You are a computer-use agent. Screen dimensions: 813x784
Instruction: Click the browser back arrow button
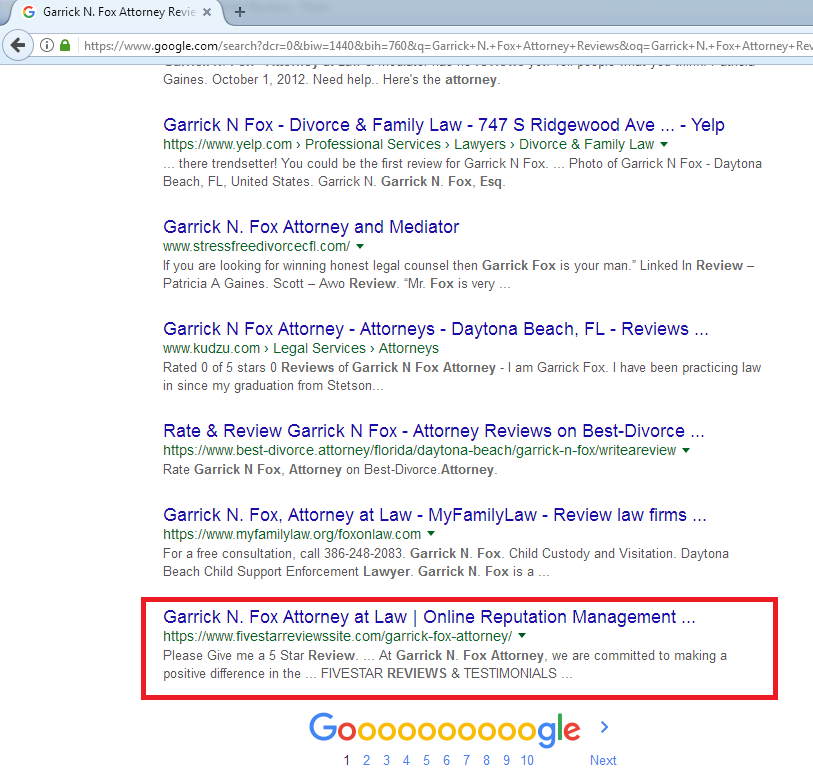[18, 46]
